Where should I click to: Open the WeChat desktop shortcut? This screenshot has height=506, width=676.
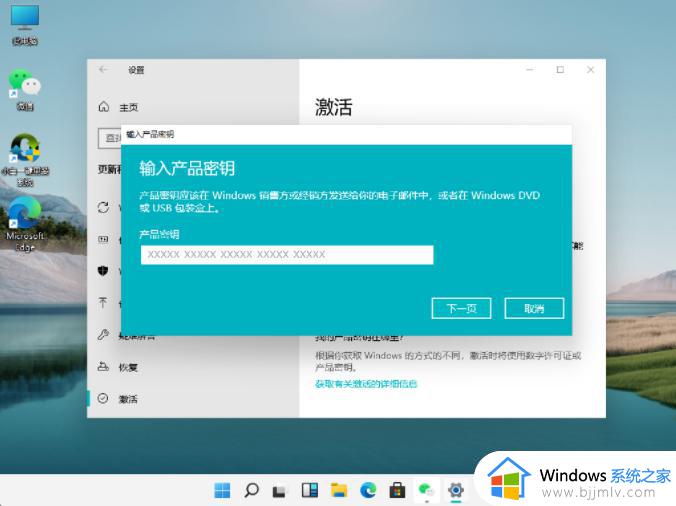(25, 90)
